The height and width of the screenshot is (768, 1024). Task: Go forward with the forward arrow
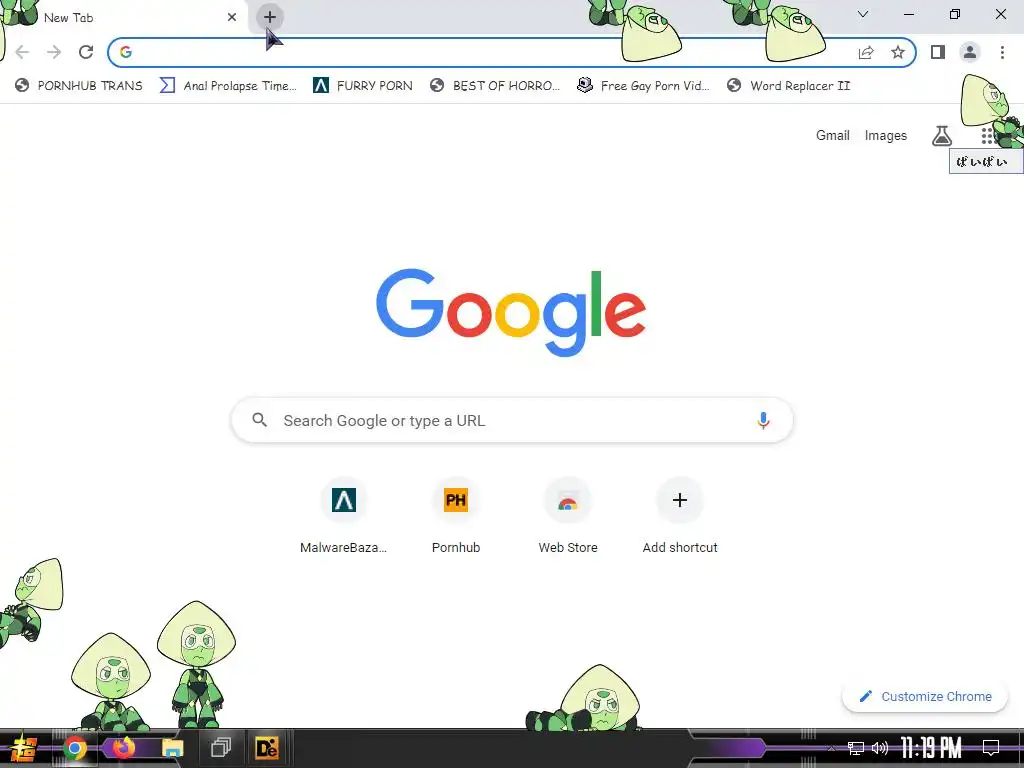point(54,52)
